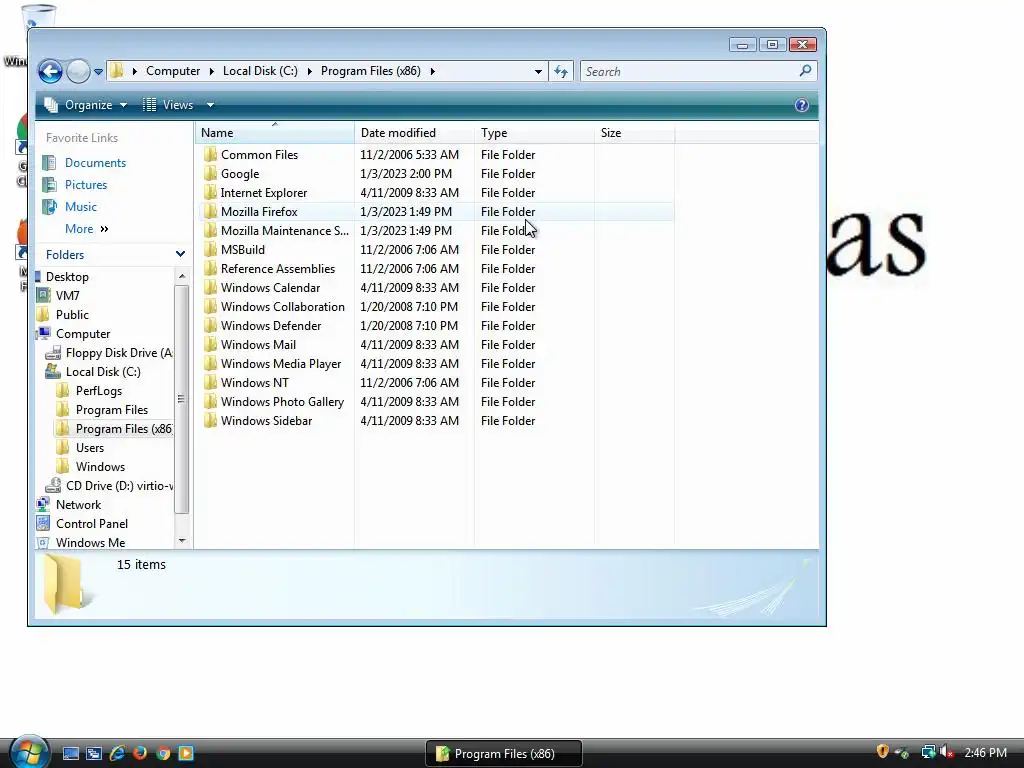
Task: Select Users in the folder tree
Action: pos(89,448)
